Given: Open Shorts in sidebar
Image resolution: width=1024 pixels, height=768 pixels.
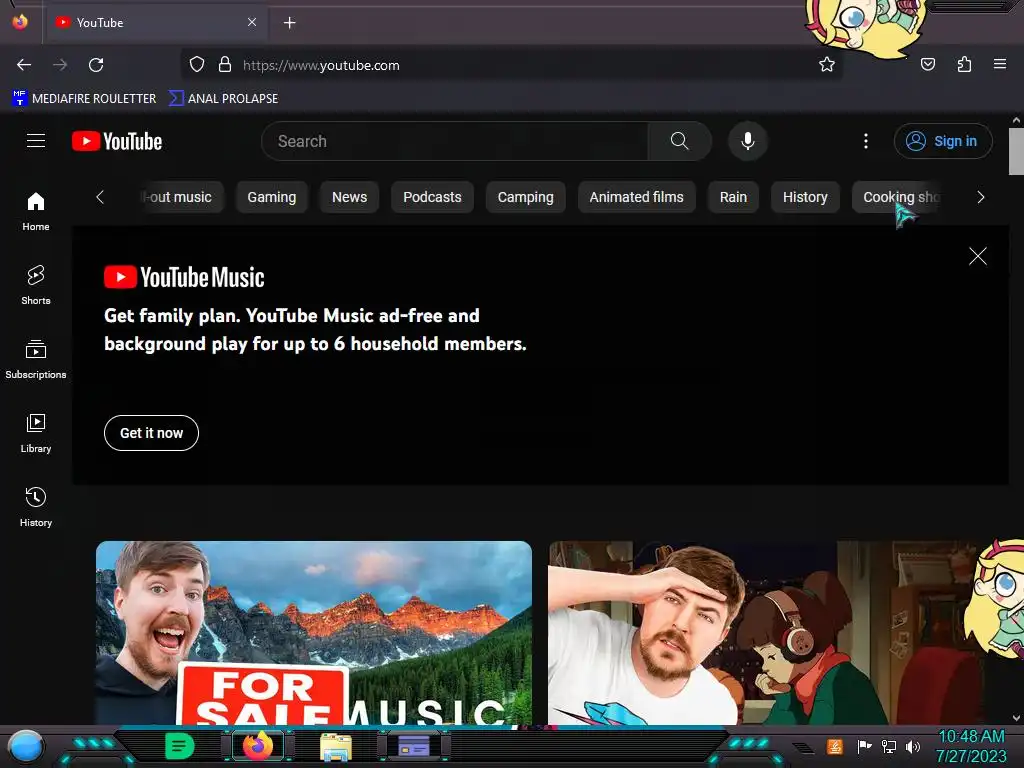Looking at the screenshot, I should 36,285.
